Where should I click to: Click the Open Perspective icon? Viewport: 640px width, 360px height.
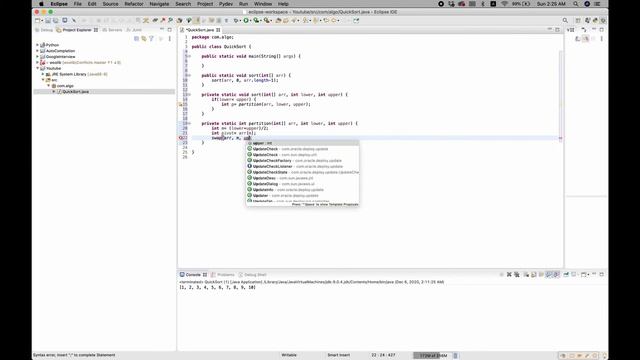point(578,20)
